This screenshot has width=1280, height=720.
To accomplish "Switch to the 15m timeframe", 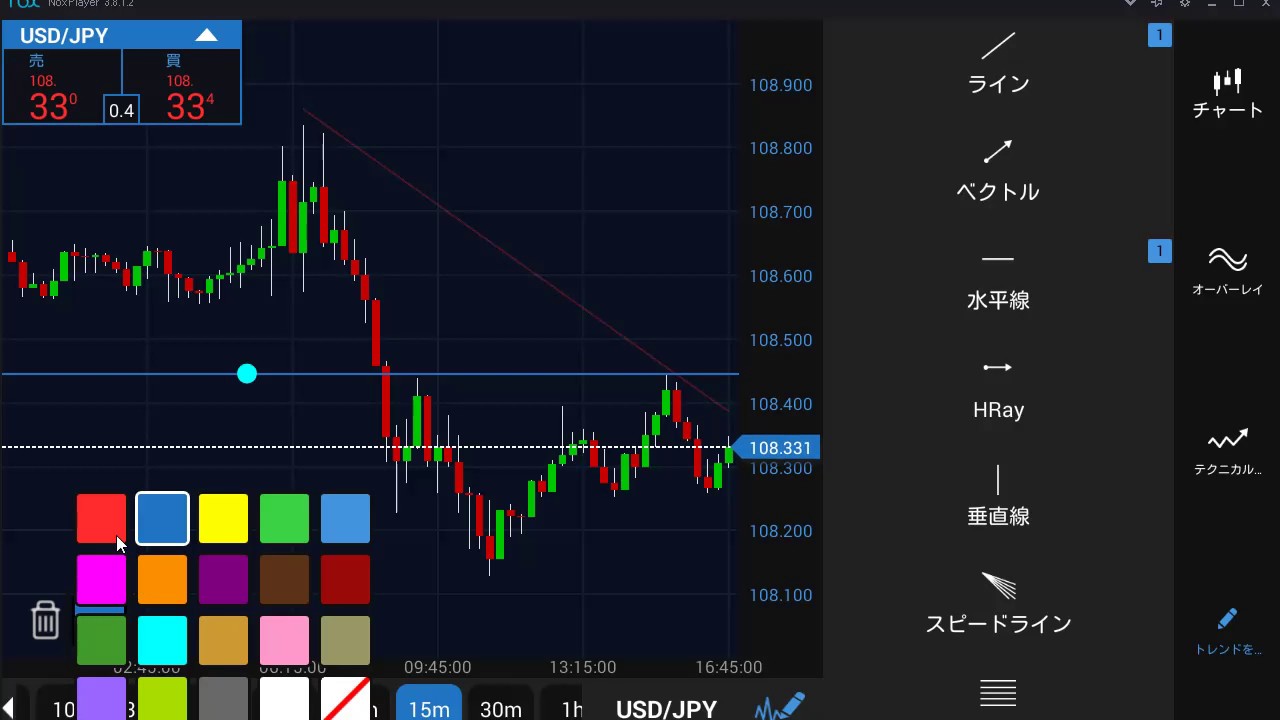I will click(429, 703).
